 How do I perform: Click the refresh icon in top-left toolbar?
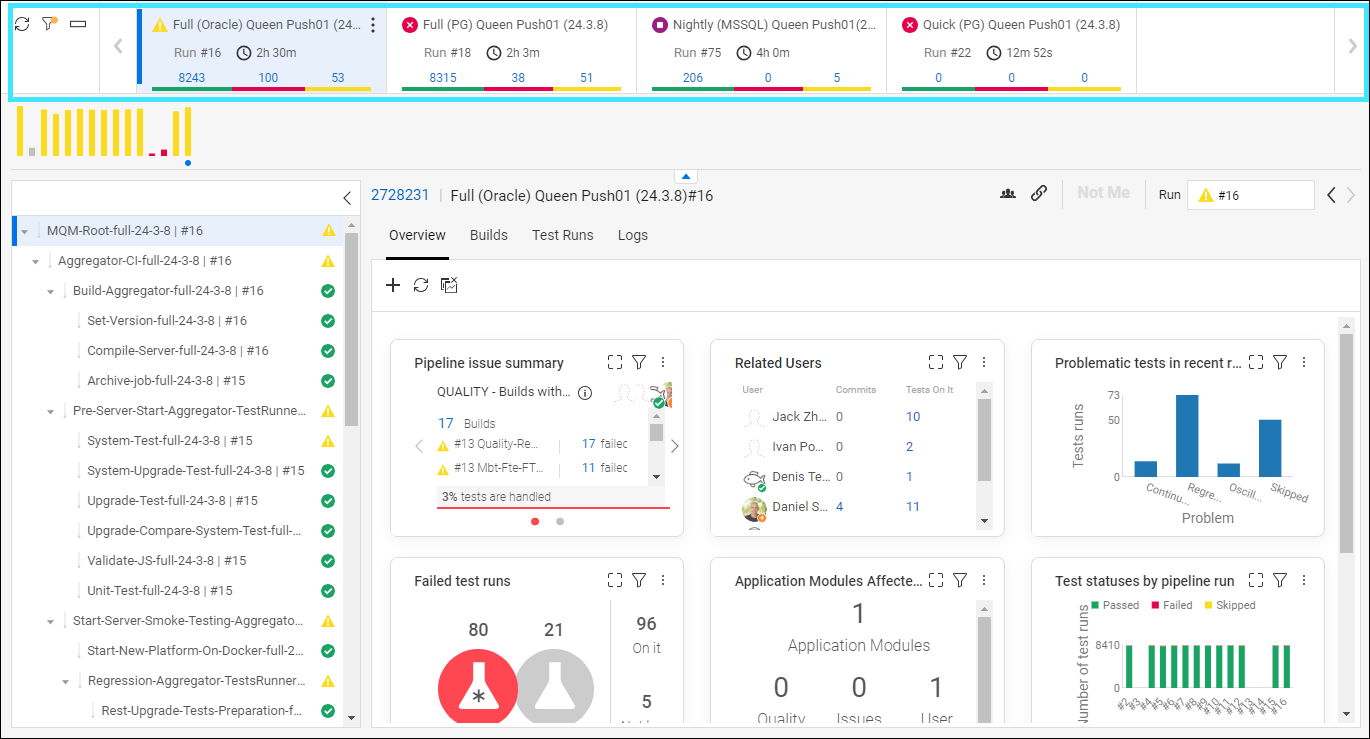pos(22,23)
